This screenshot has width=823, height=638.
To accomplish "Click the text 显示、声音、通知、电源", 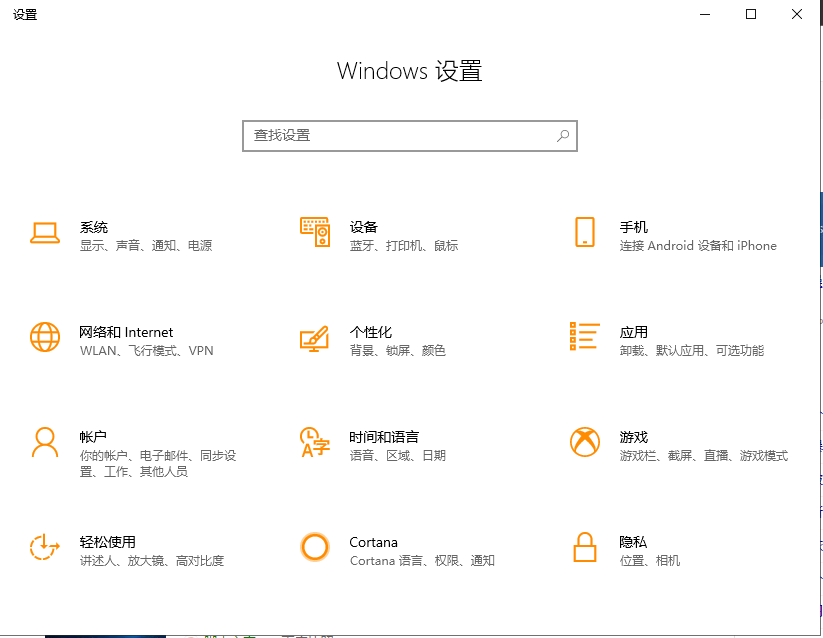I will pos(146,246).
